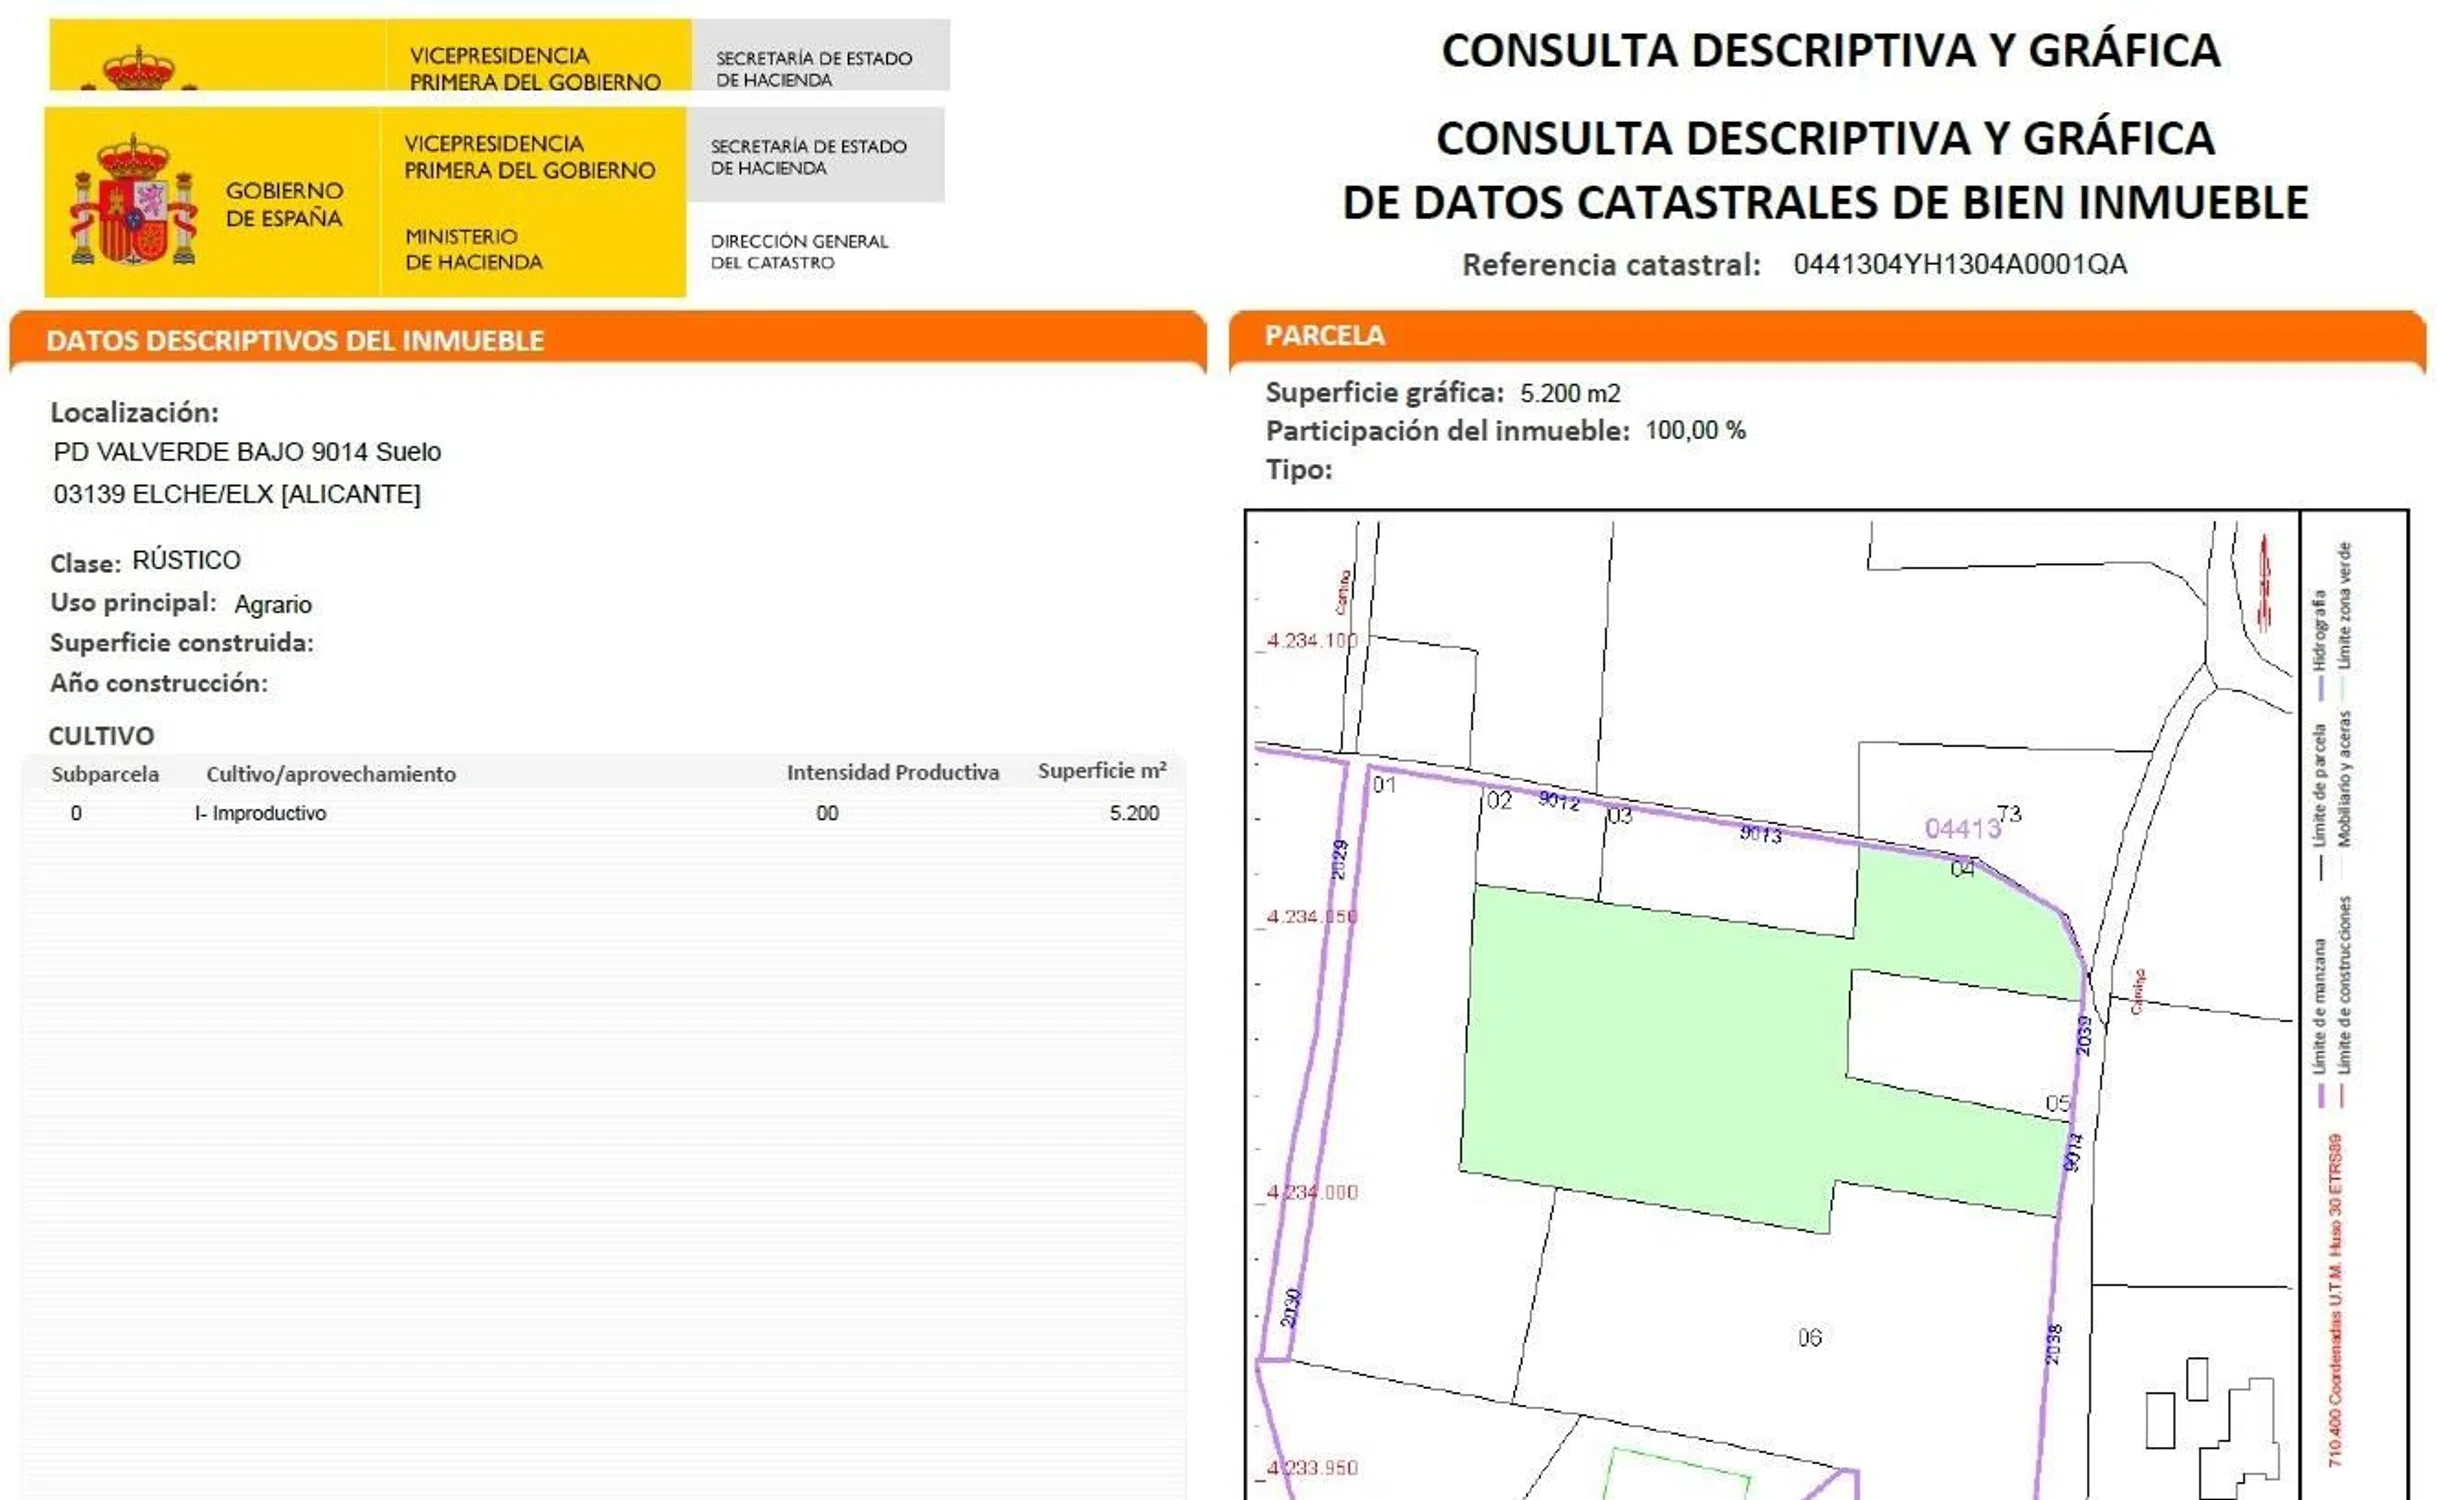Click the 'PD VALVERDE BAJO 9014 Suelo' address

[x=247, y=452]
